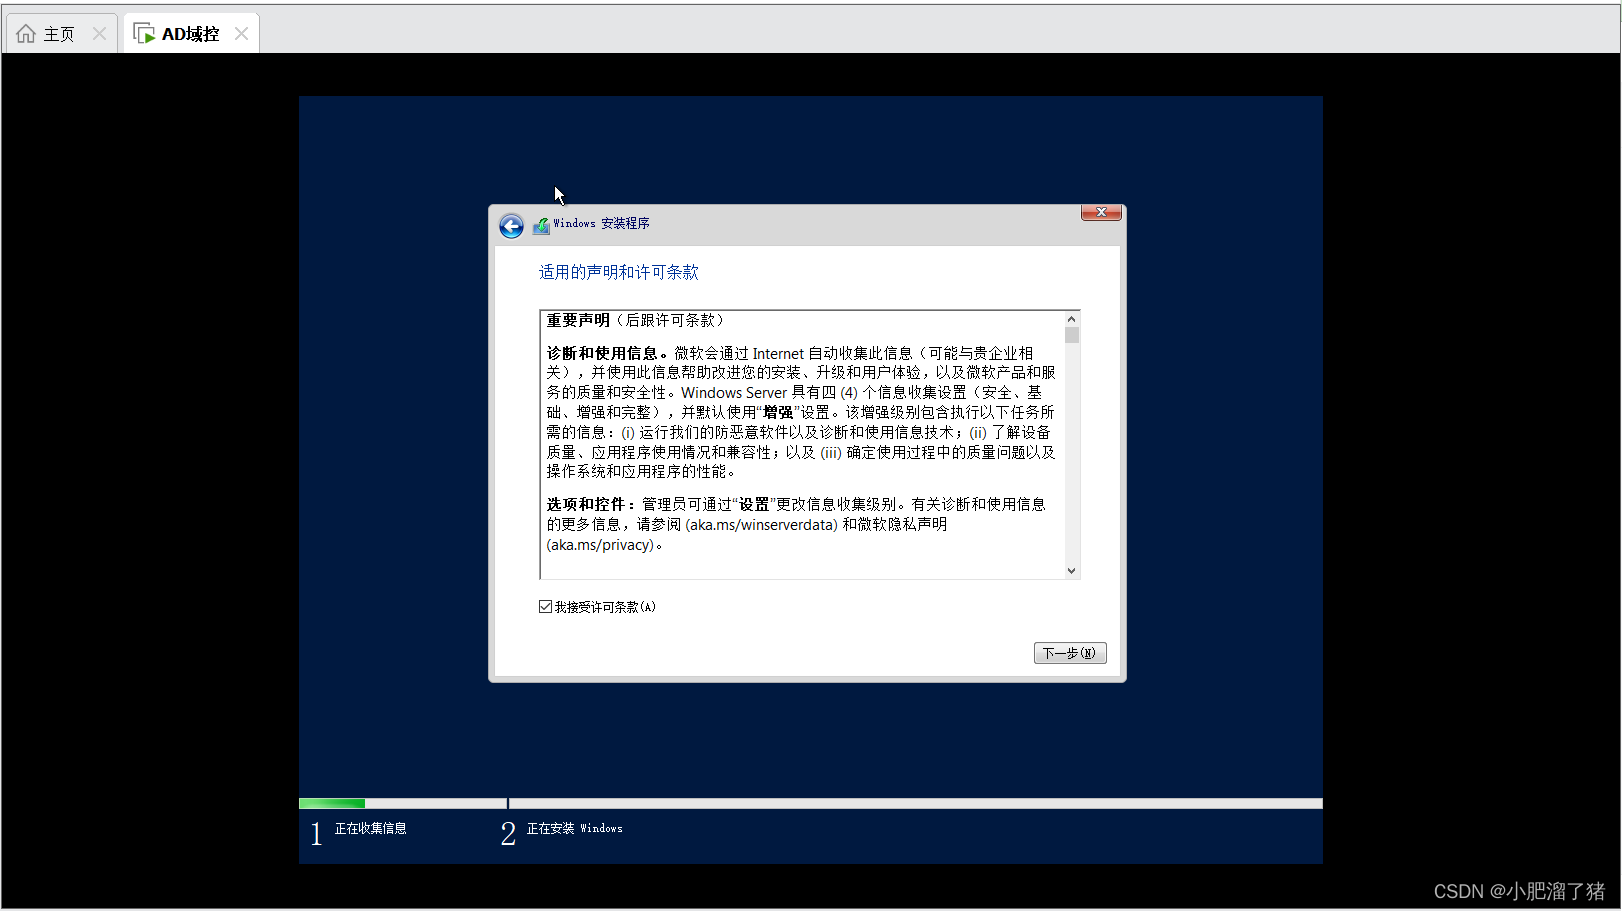
Task: Click license text scroll down arrow
Action: pyautogui.click(x=1071, y=571)
